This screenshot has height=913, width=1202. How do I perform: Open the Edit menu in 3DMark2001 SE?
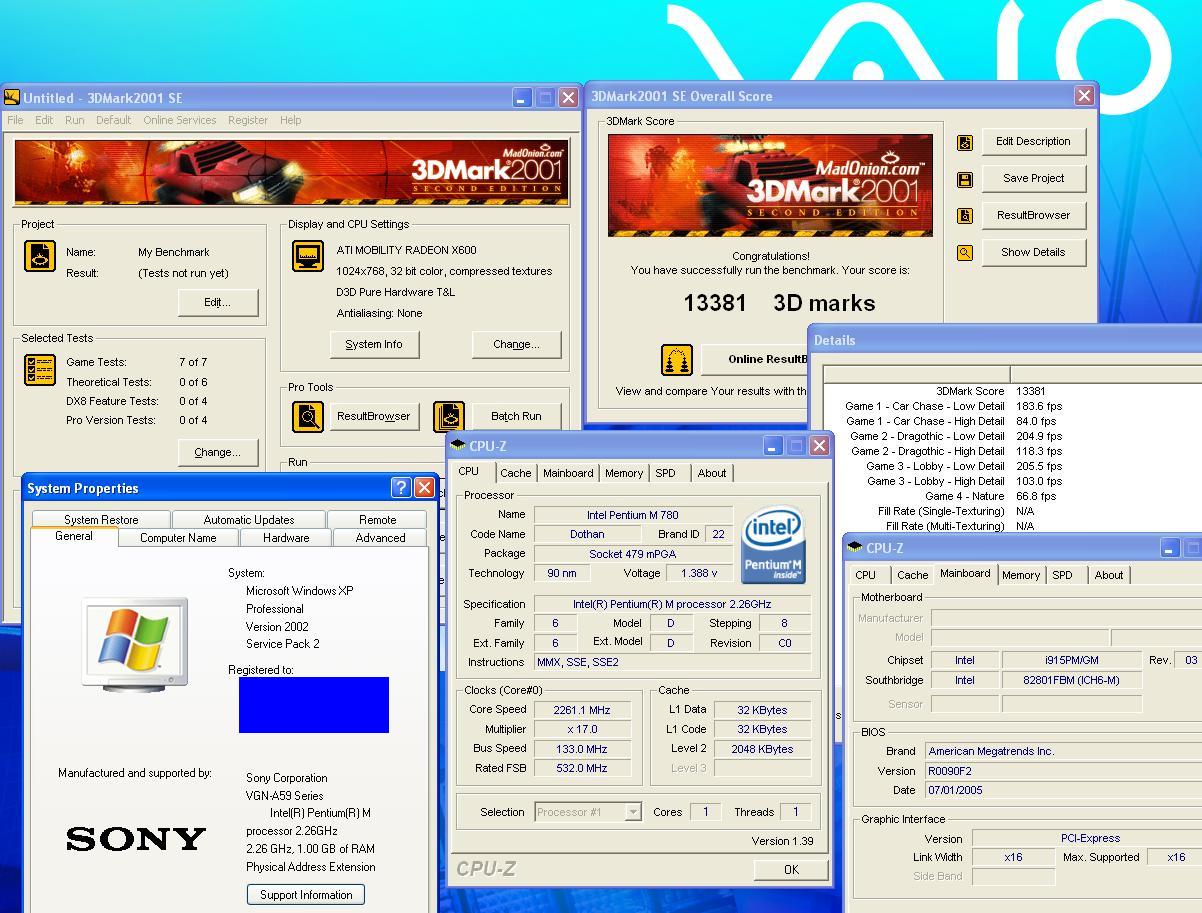(x=44, y=120)
